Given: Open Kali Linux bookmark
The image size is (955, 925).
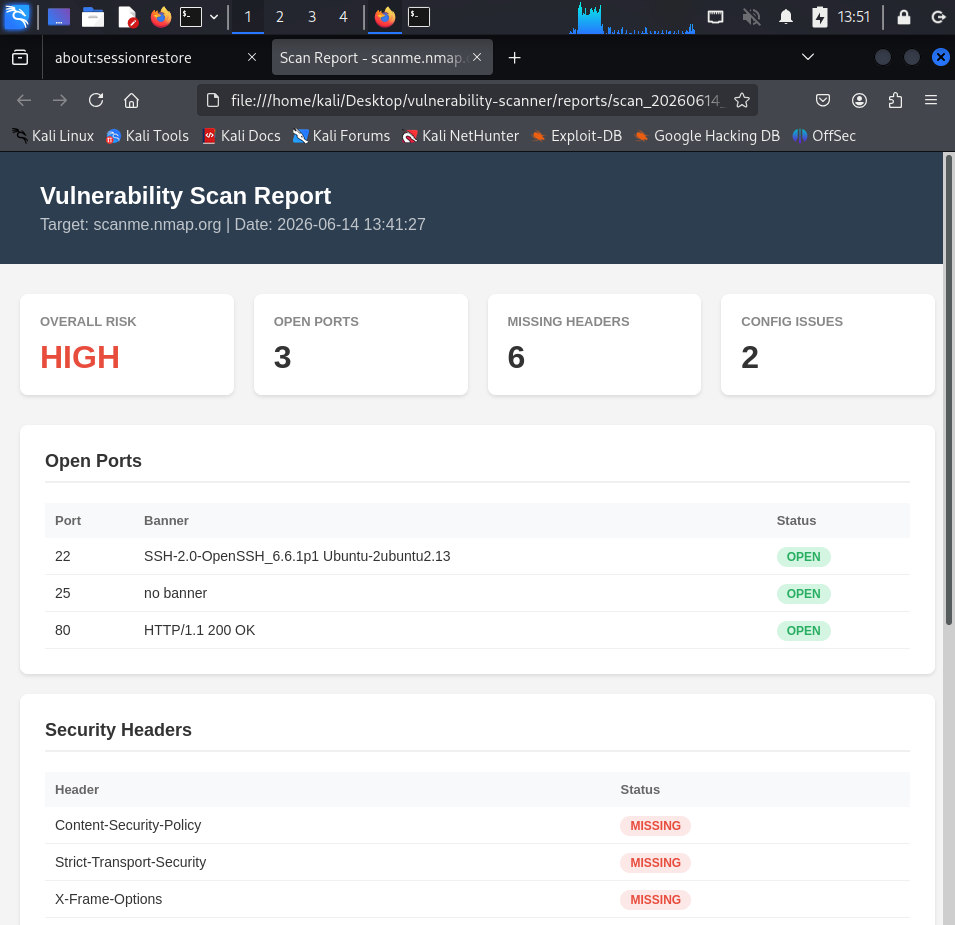Looking at the screenshot, I should click(x=53, y=136).
